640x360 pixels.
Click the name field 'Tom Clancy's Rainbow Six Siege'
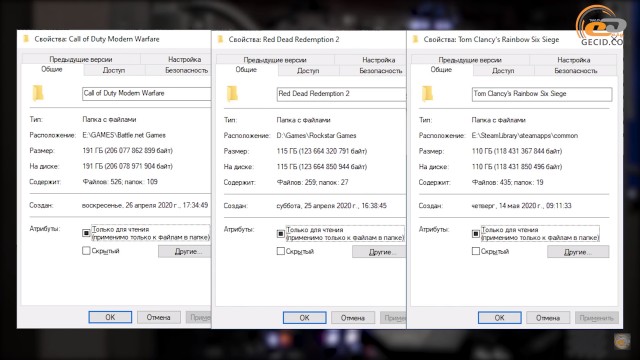(542, 94)
